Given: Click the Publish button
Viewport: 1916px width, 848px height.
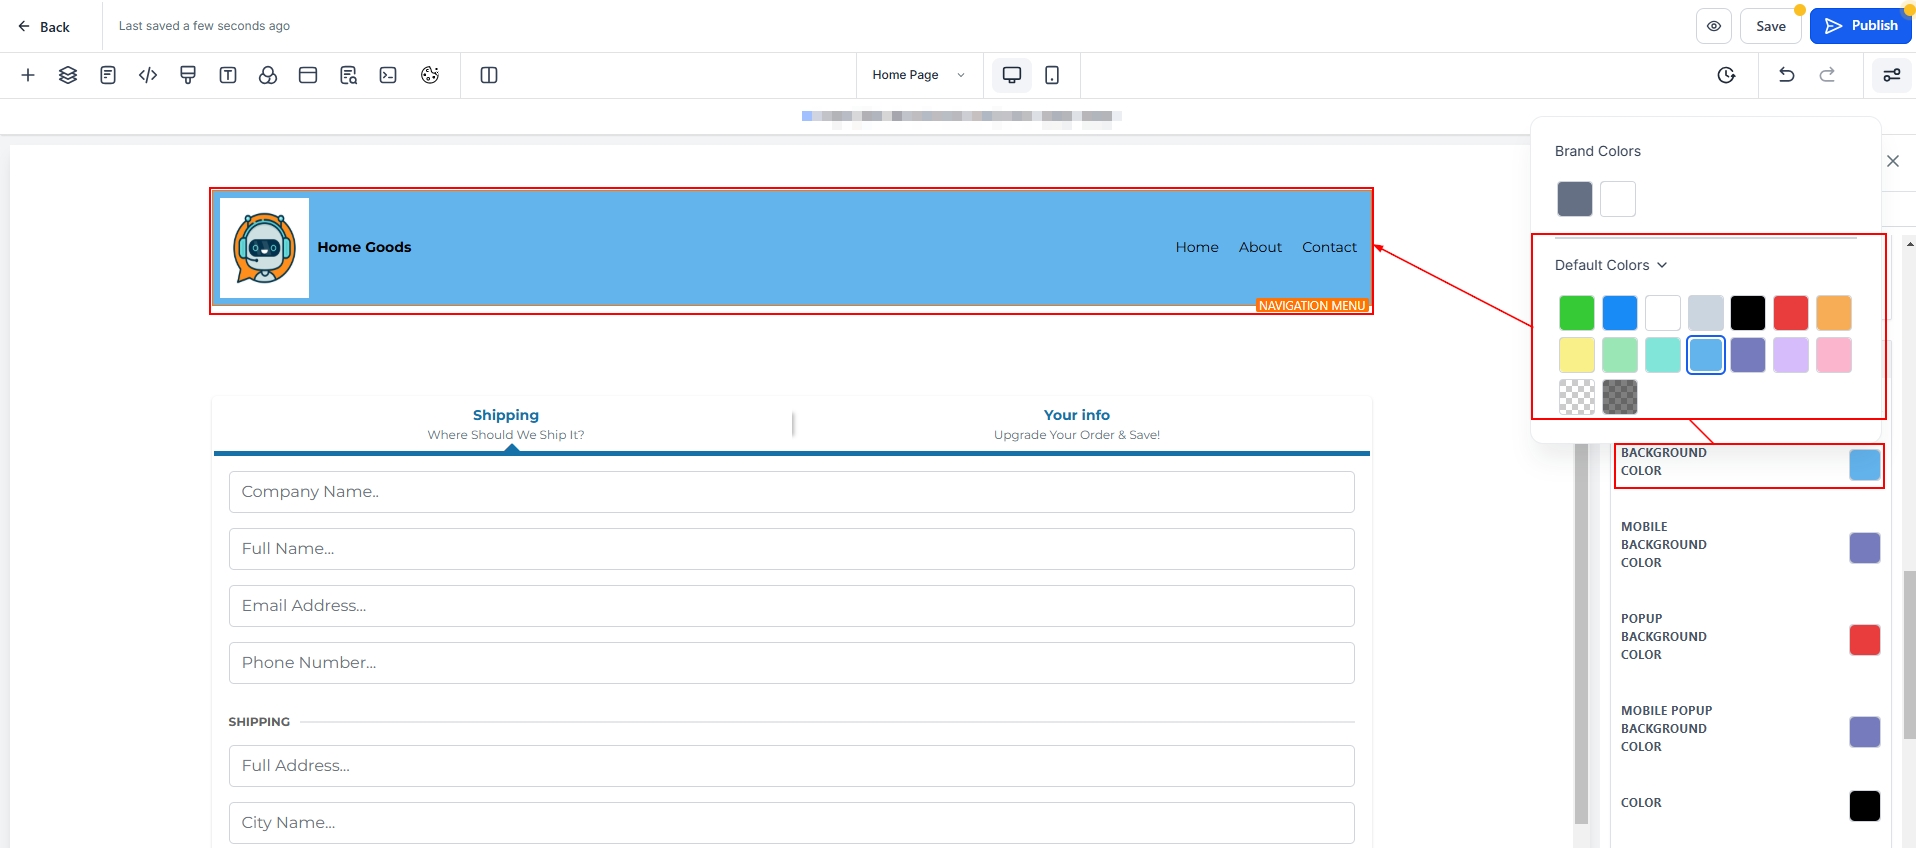Looking at the screenshot, I should [x=1860, y=26].
